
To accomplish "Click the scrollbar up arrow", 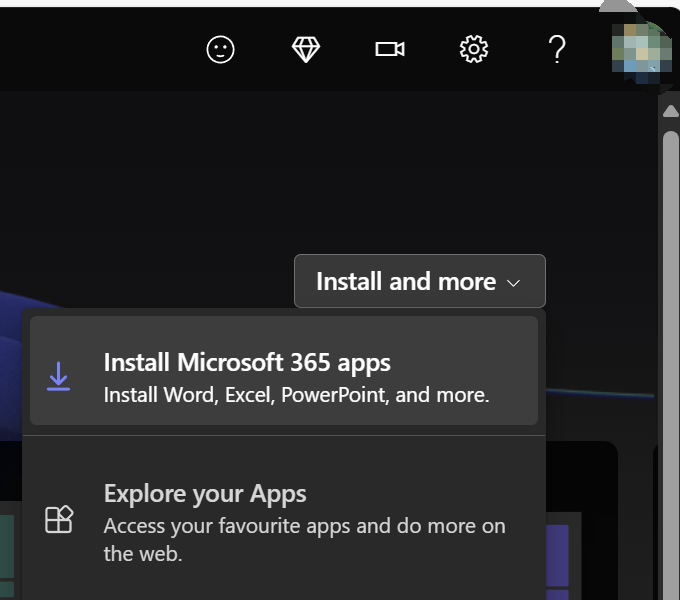I will (x=670, y=111).
